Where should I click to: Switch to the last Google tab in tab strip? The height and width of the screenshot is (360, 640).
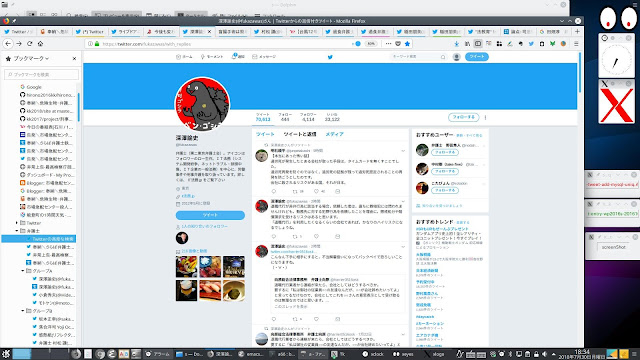[554, 31]
